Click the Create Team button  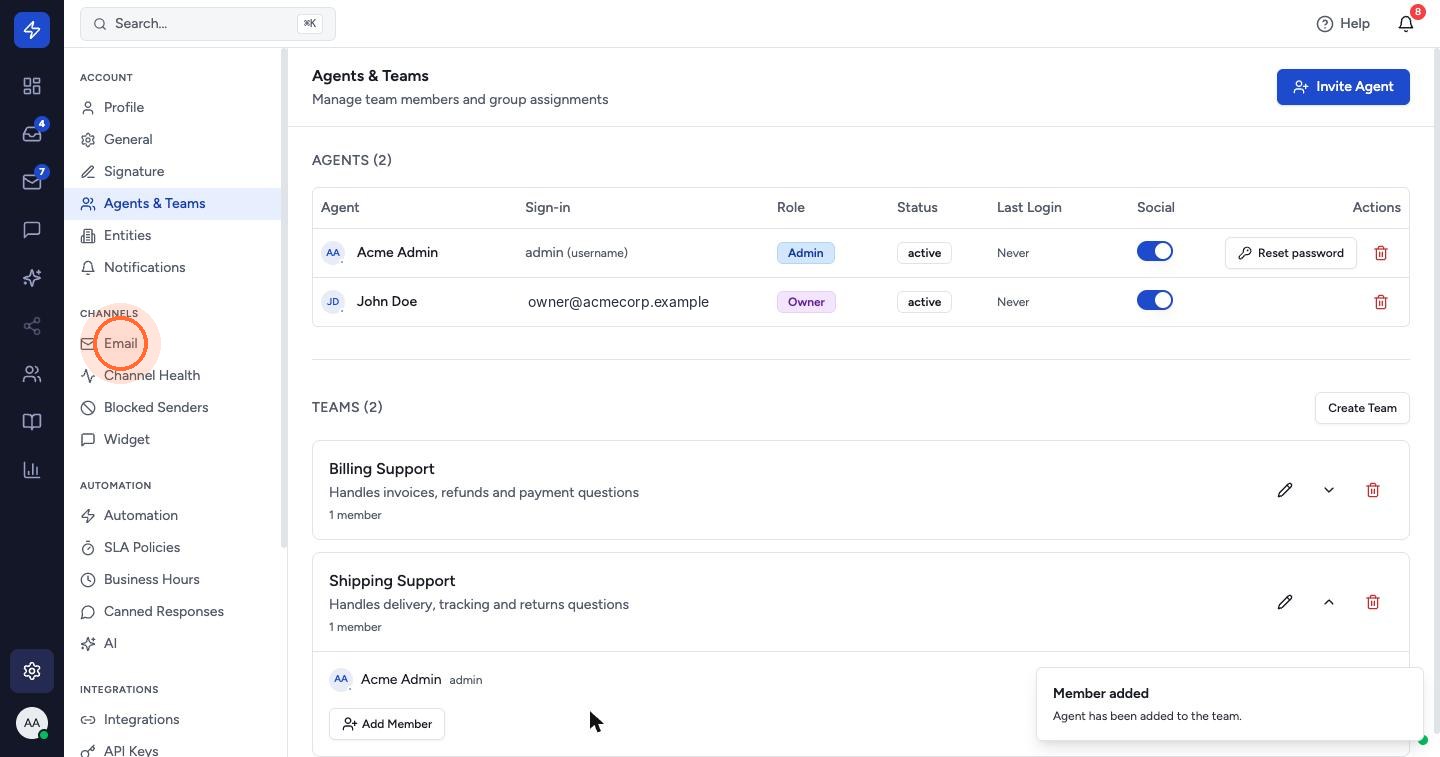pyautogui.click(x=1362, y=408)
